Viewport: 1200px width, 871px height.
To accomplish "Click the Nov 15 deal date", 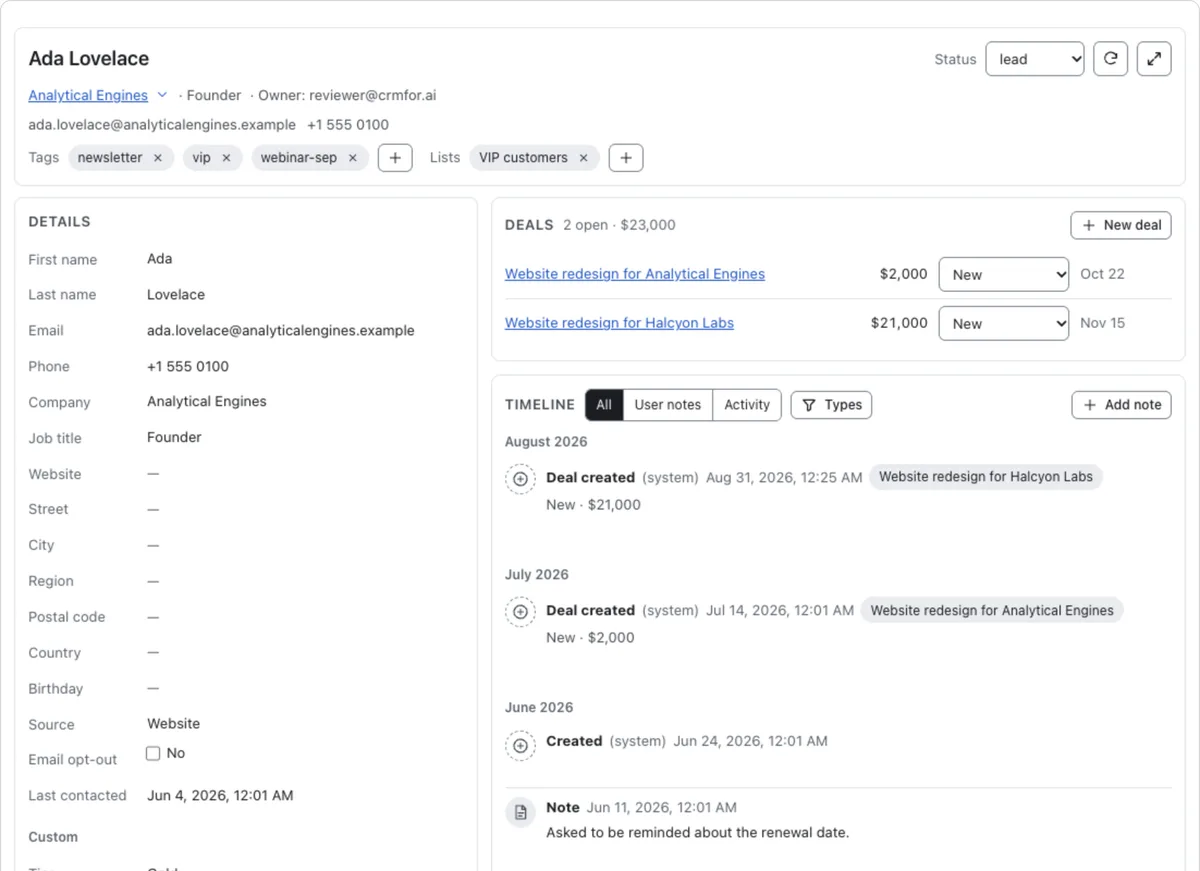I will (1103, 323).
